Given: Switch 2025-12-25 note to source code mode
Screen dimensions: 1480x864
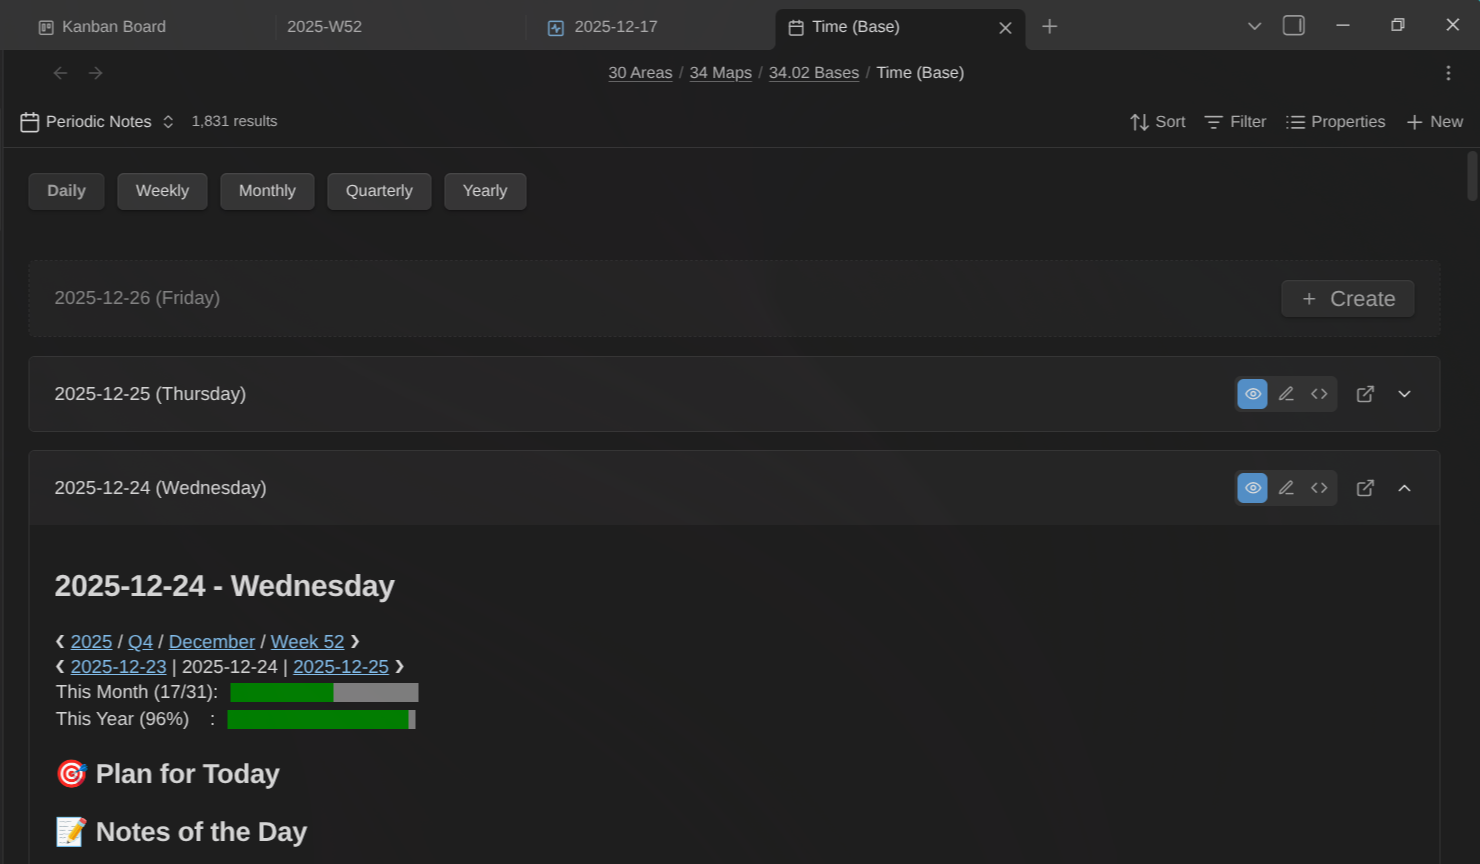Looking at the screenshot, I should [x=1319, y=394].
